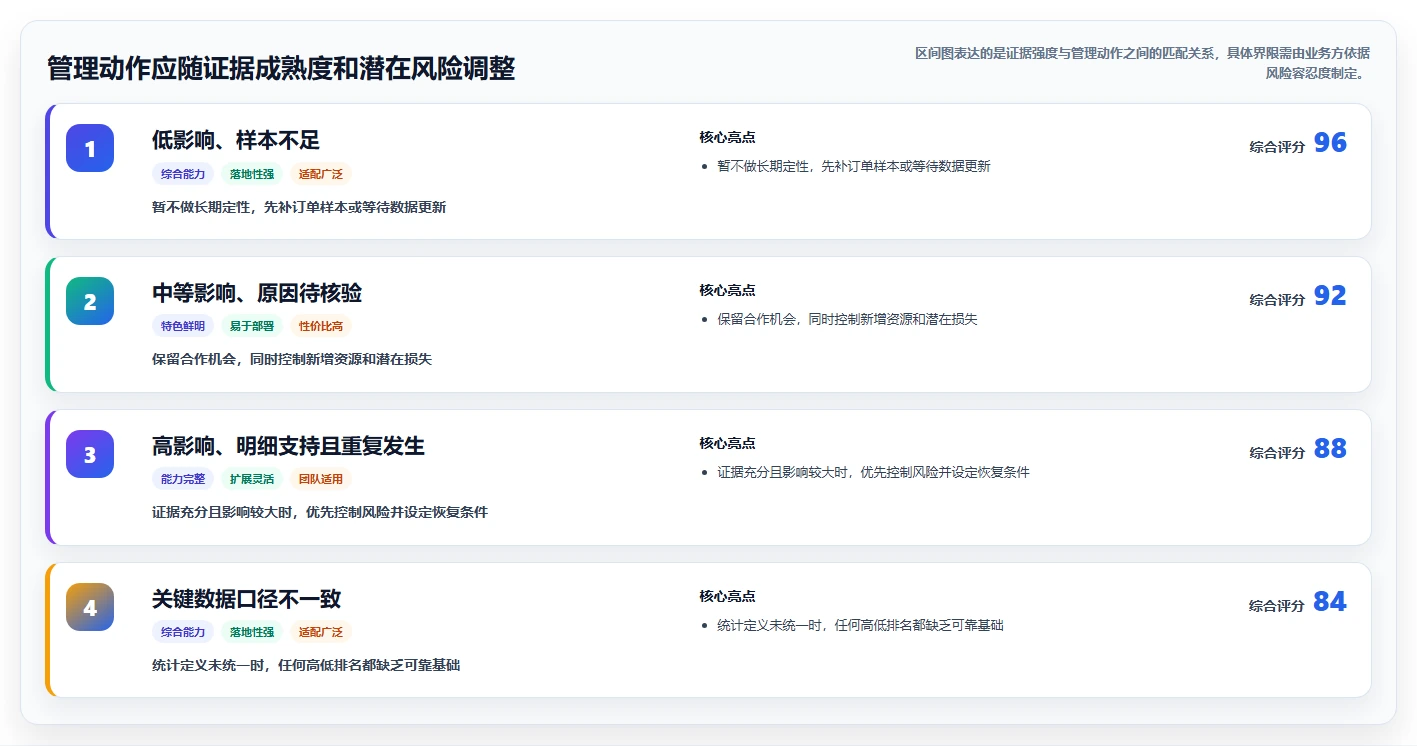Select the page title 管理动作应随证据成熟度和潜在风险调整

(x=281, y=68)
